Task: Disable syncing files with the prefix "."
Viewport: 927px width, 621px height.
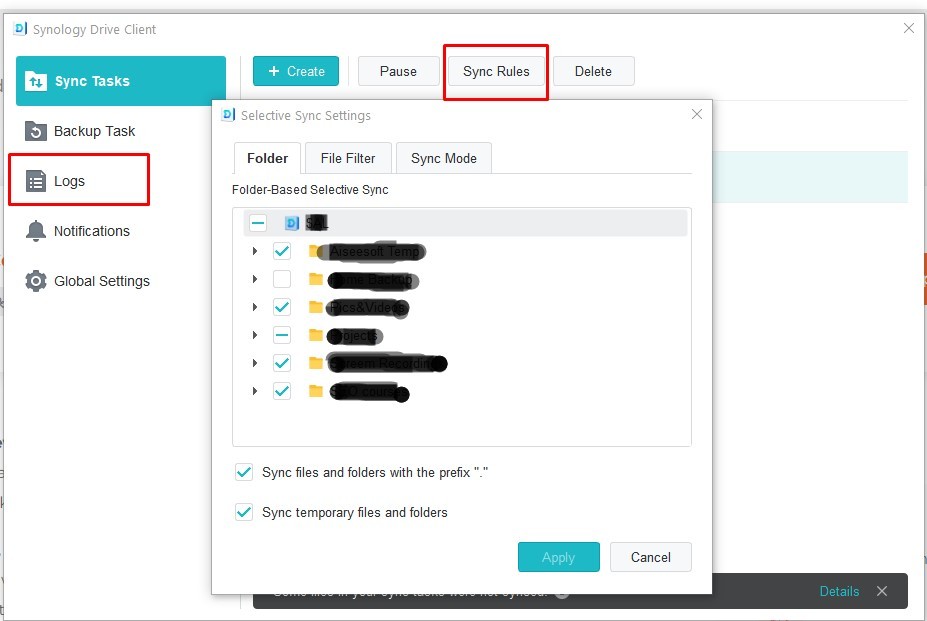Action: [x=243, y=472]
